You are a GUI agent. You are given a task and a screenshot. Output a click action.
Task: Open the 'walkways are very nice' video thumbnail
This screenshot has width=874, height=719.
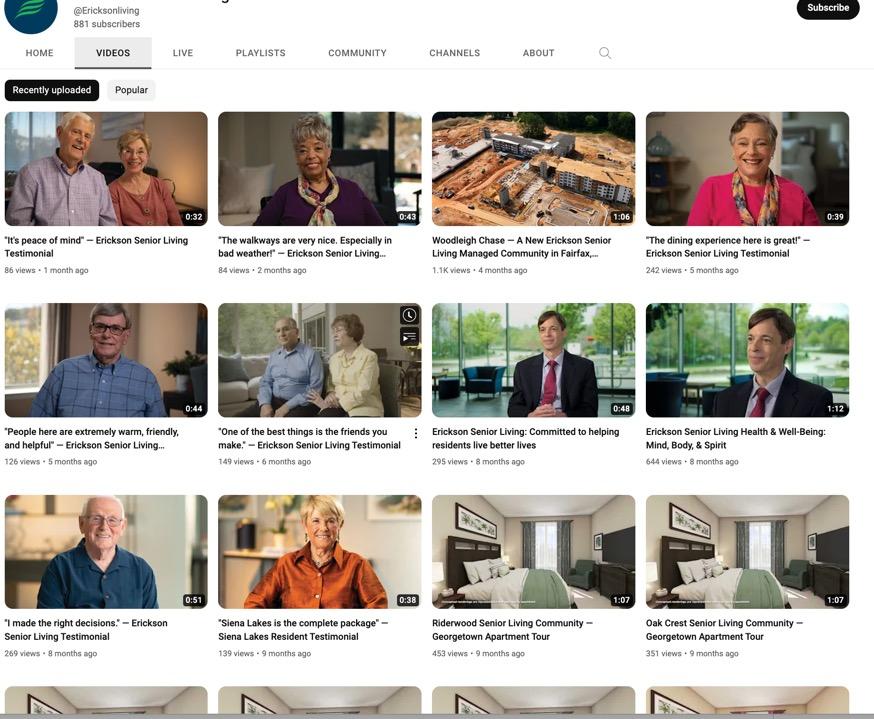coord(319,169)
